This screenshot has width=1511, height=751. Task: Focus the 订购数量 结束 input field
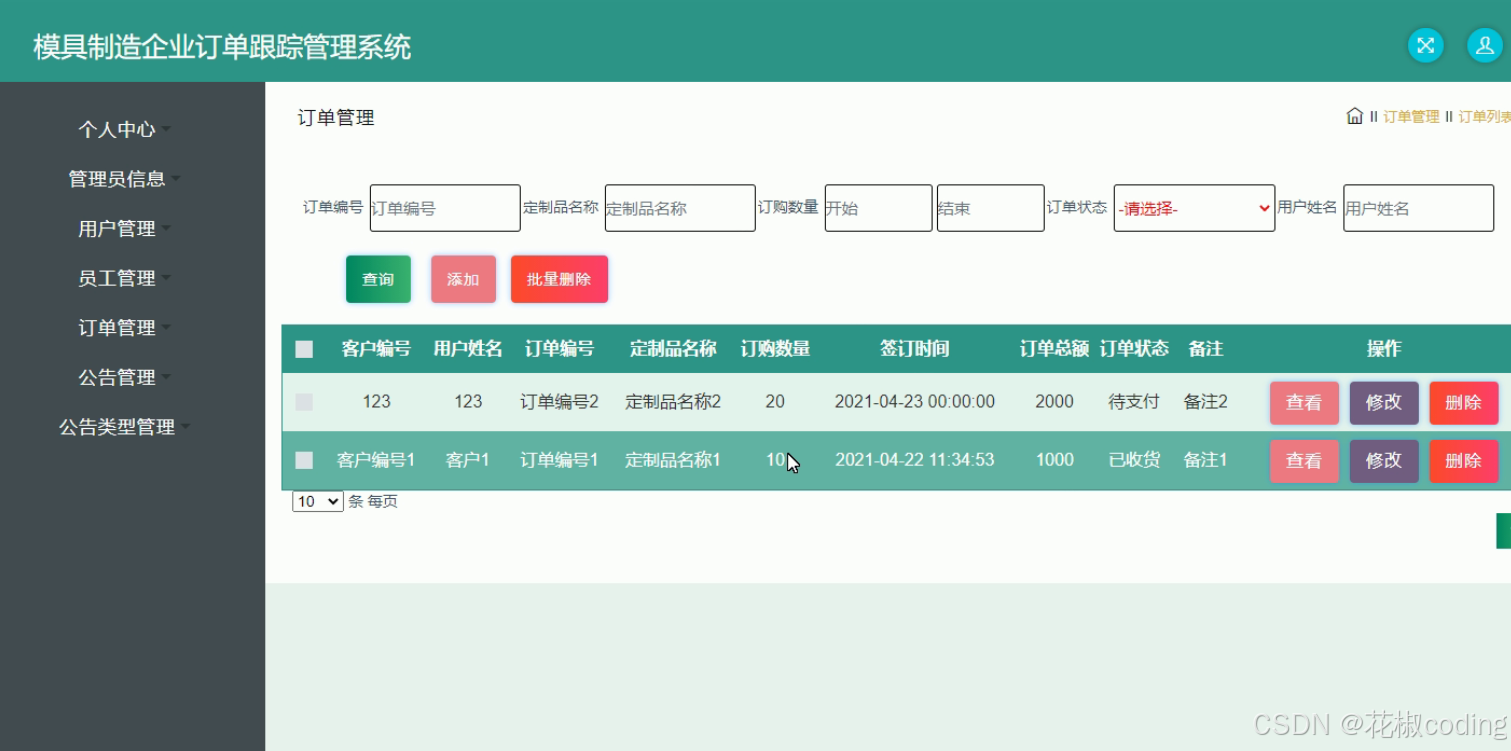[990, 208]
